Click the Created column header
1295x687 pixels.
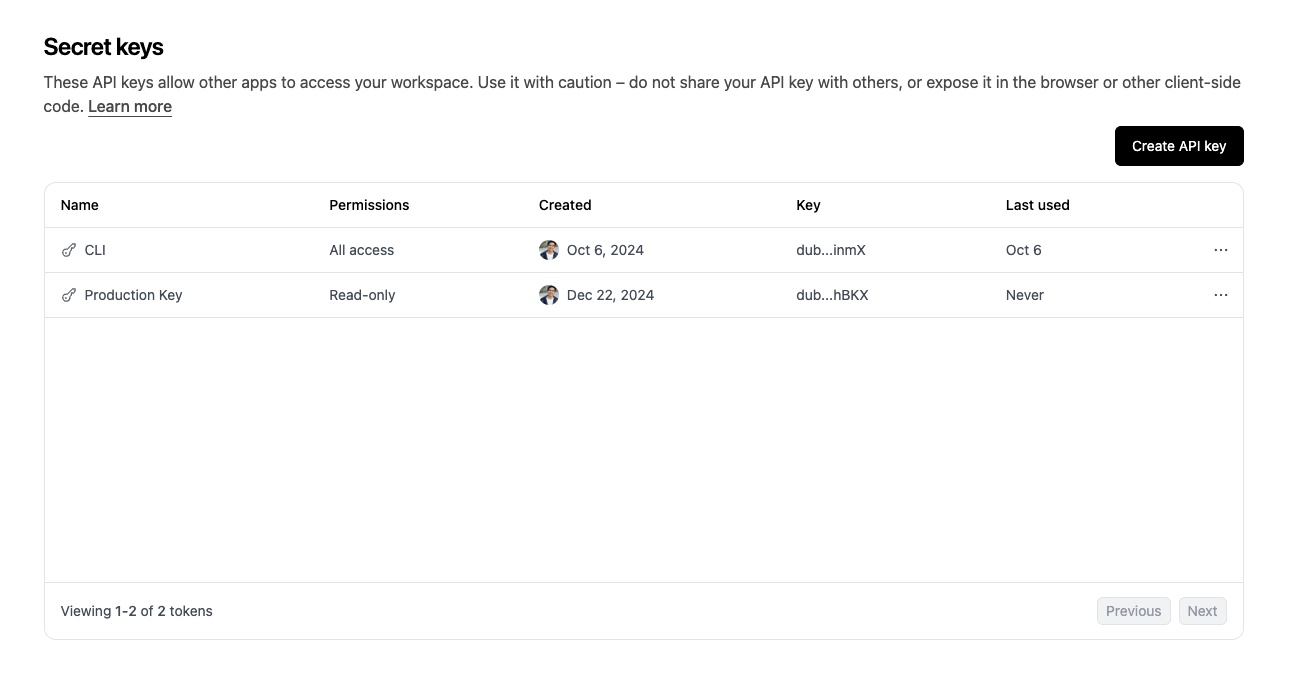(x=565, y=205)
